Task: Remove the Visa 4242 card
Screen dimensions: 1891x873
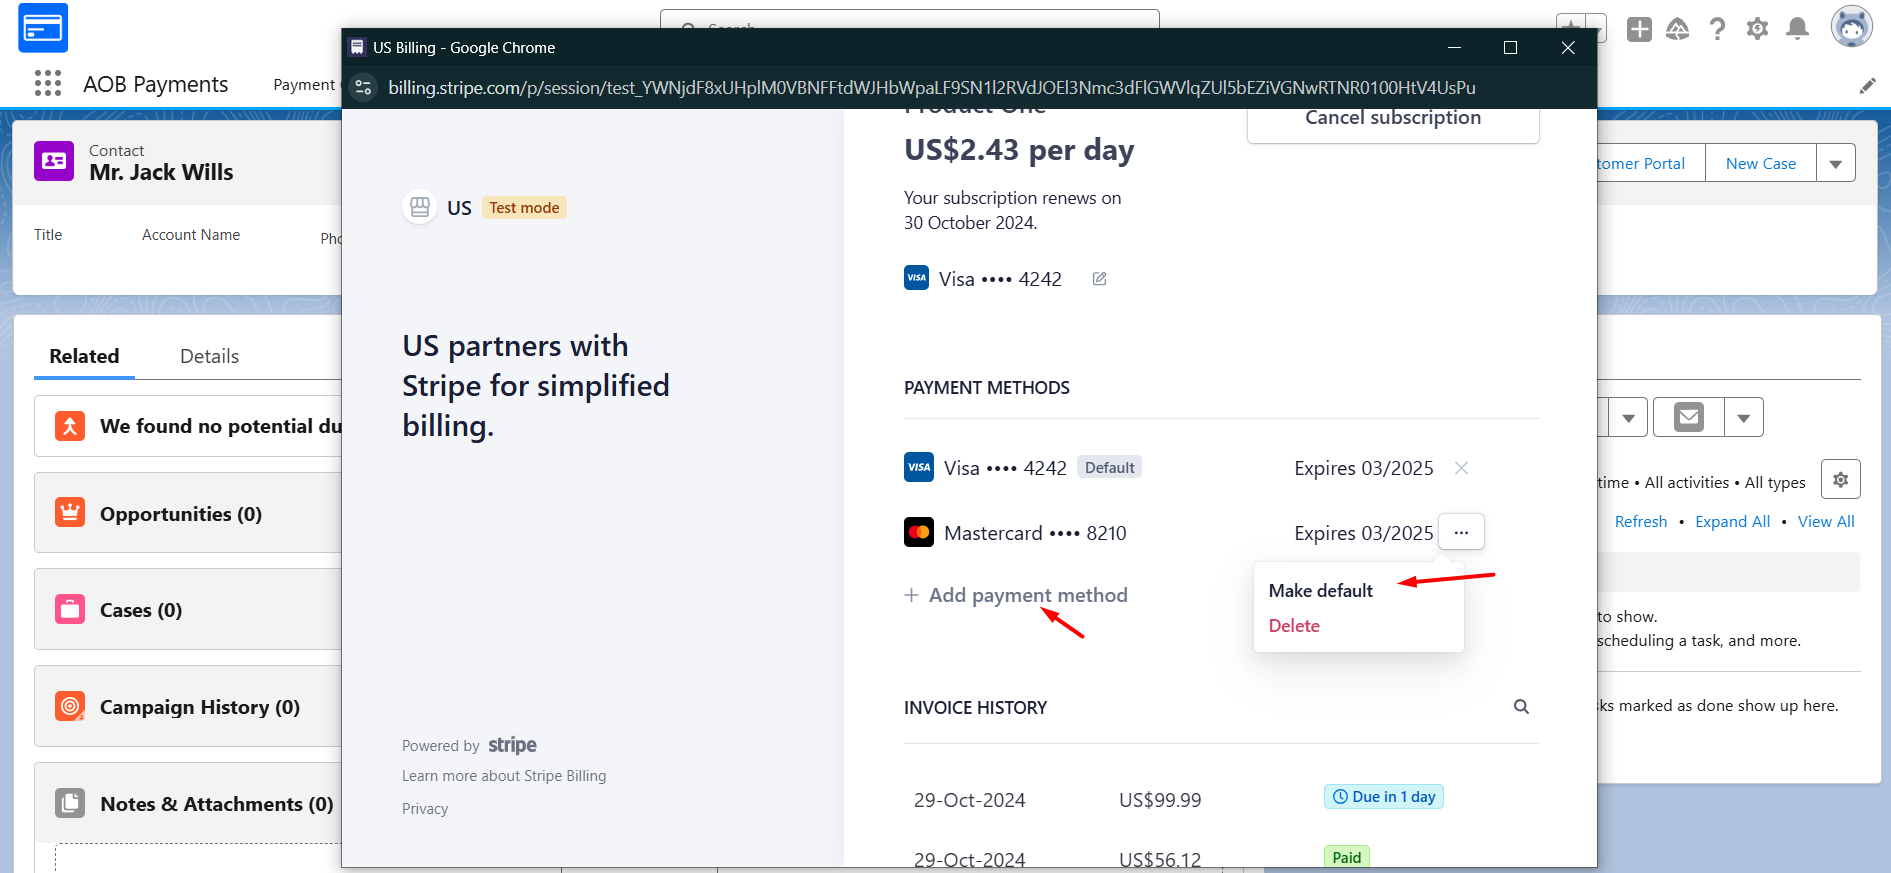Action: (1461, 468)
